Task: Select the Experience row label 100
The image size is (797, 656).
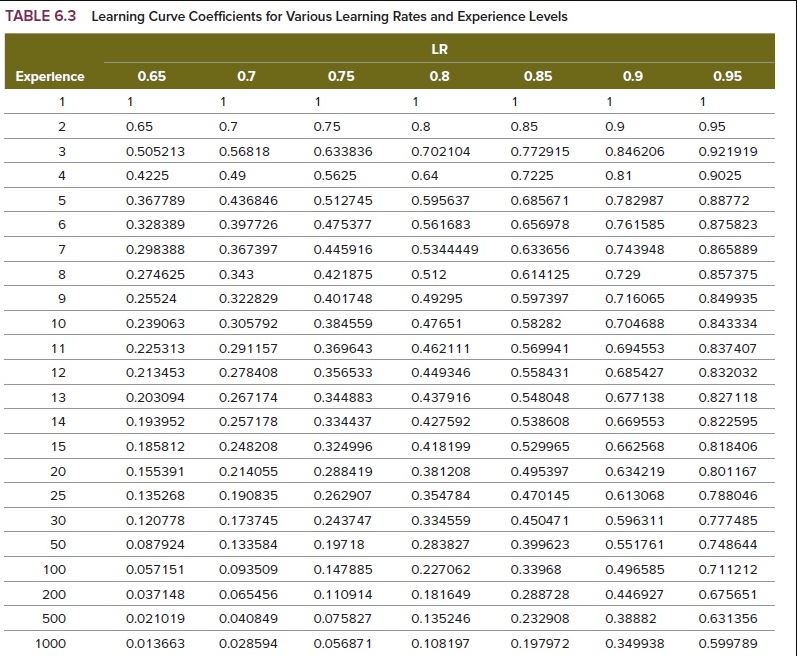Action: (x=54, y=570)
